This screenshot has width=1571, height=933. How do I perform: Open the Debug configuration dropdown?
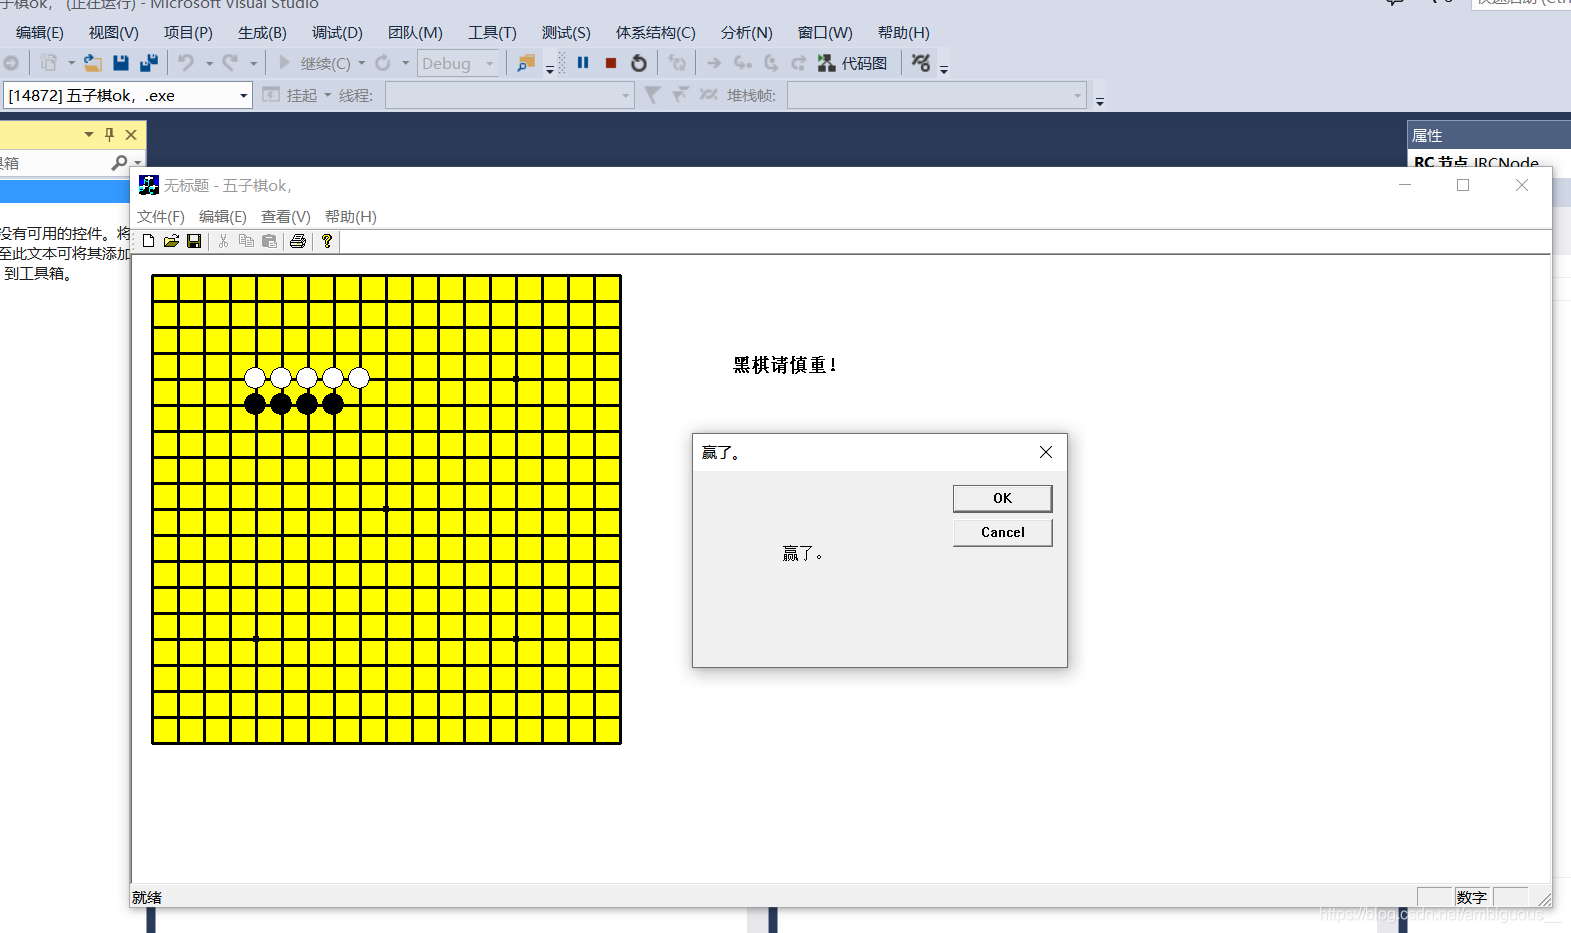(458, 63)
